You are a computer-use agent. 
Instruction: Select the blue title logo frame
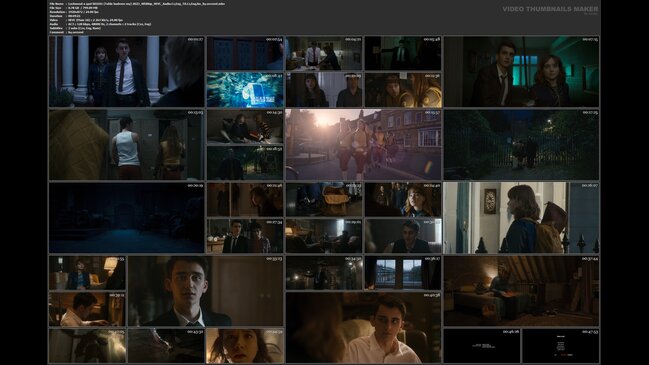click(245, 90)
